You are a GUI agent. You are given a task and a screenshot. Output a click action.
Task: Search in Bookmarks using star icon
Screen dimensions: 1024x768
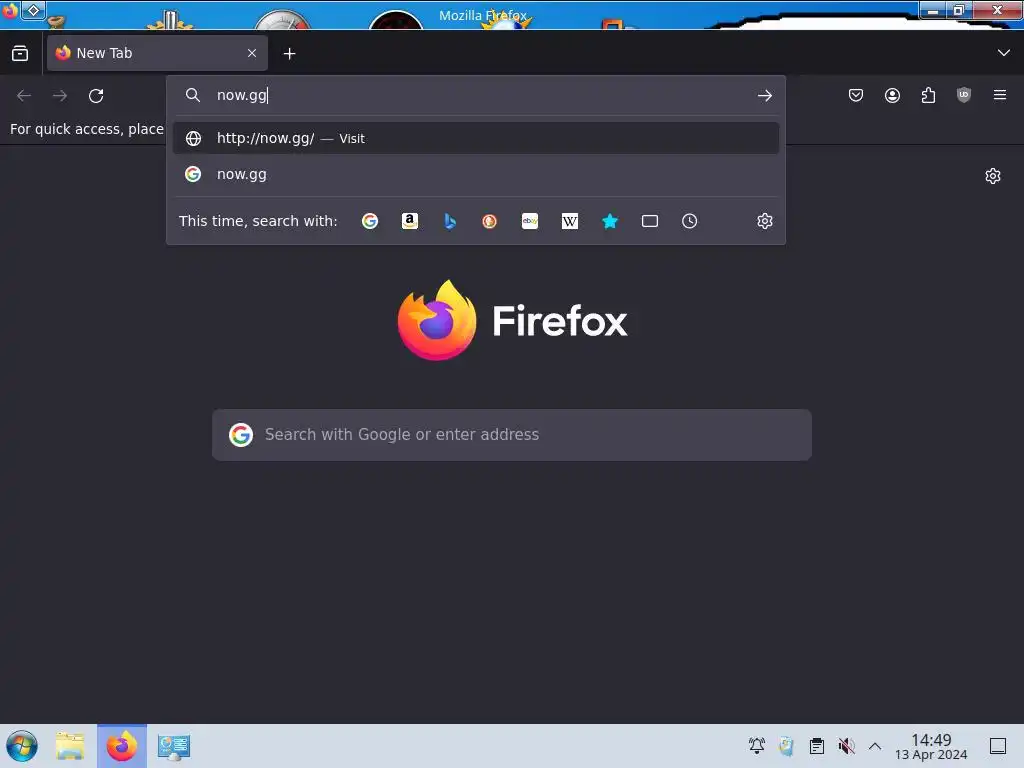(610, 221)
